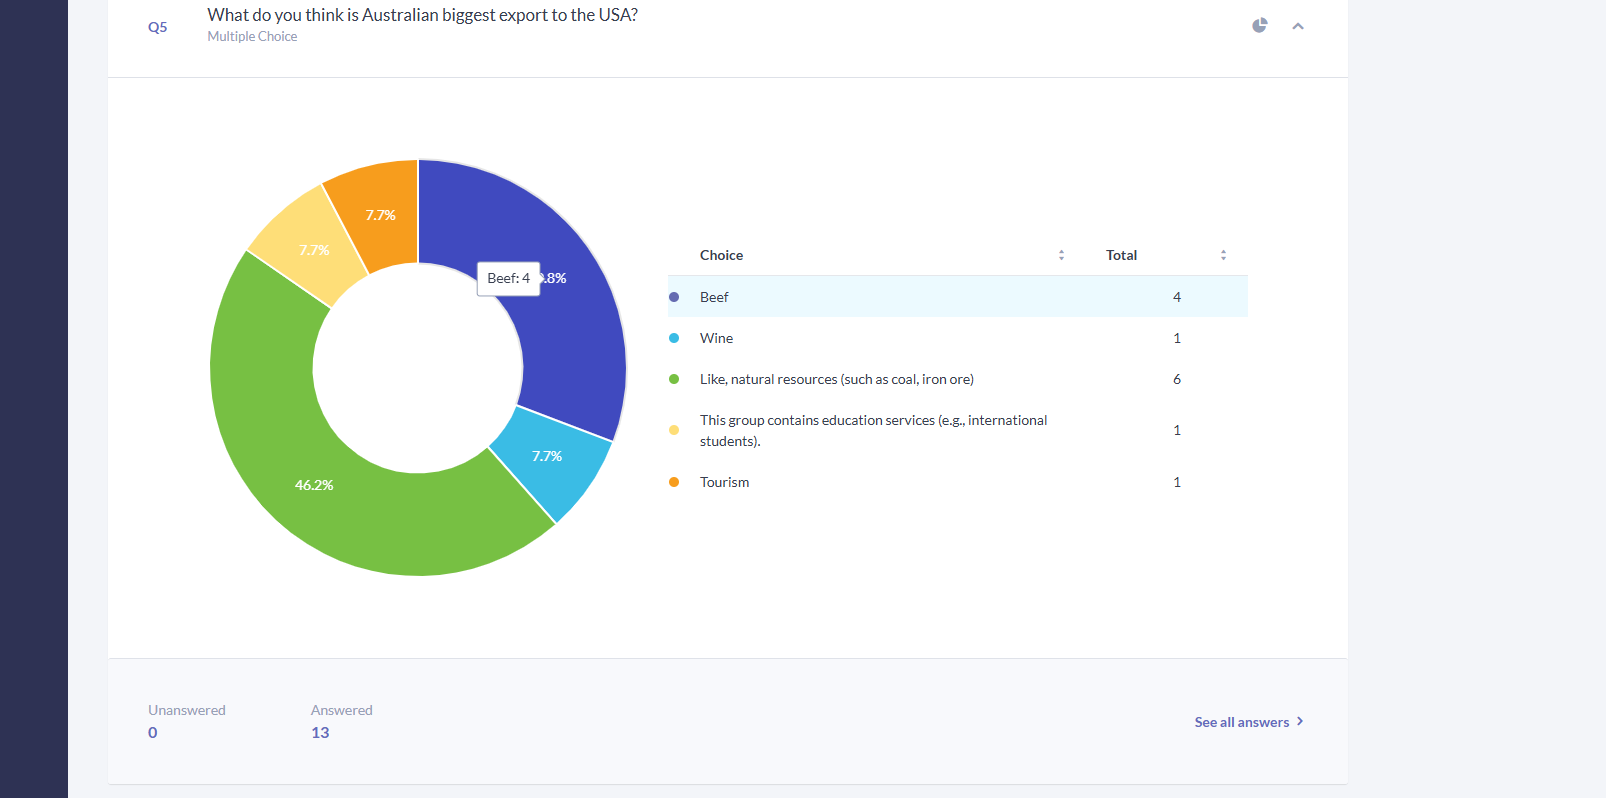This screenshot has height=798, width=1606.
Task: Collapse question Q5 with the chevron
Action: click(x=1298, y=26)
